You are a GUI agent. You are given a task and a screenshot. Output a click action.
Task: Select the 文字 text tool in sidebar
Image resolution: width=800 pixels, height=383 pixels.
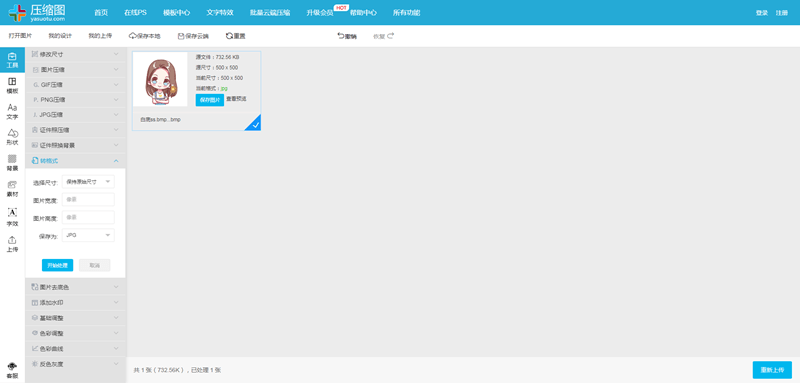(x=12, y=112)
